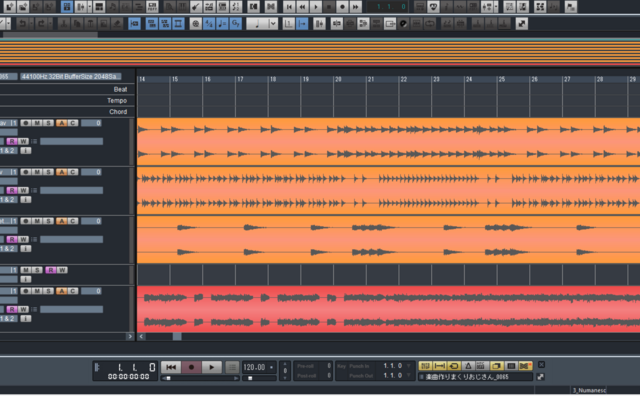Screen dimensions: 640x396
Task: Toggle the G7 chord track button
Action: (x=236, y=24)
